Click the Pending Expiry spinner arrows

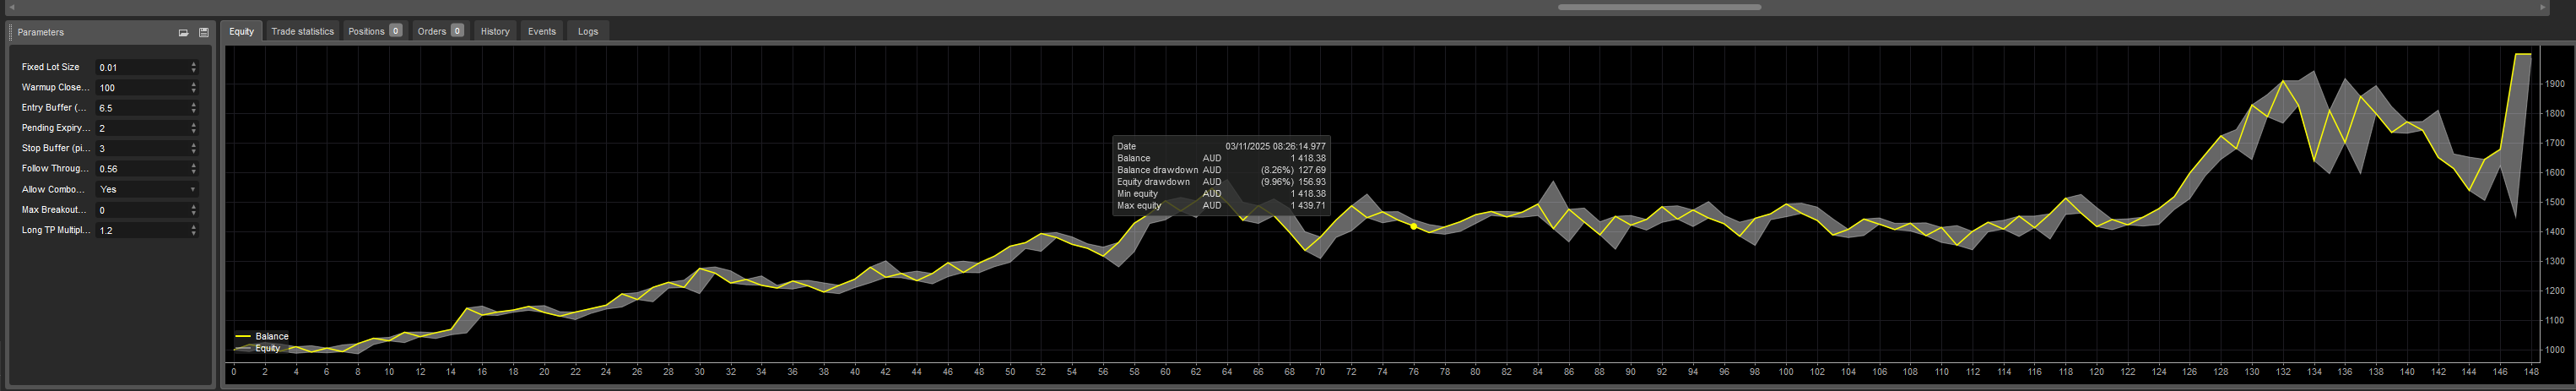click(x=194, y=128)
